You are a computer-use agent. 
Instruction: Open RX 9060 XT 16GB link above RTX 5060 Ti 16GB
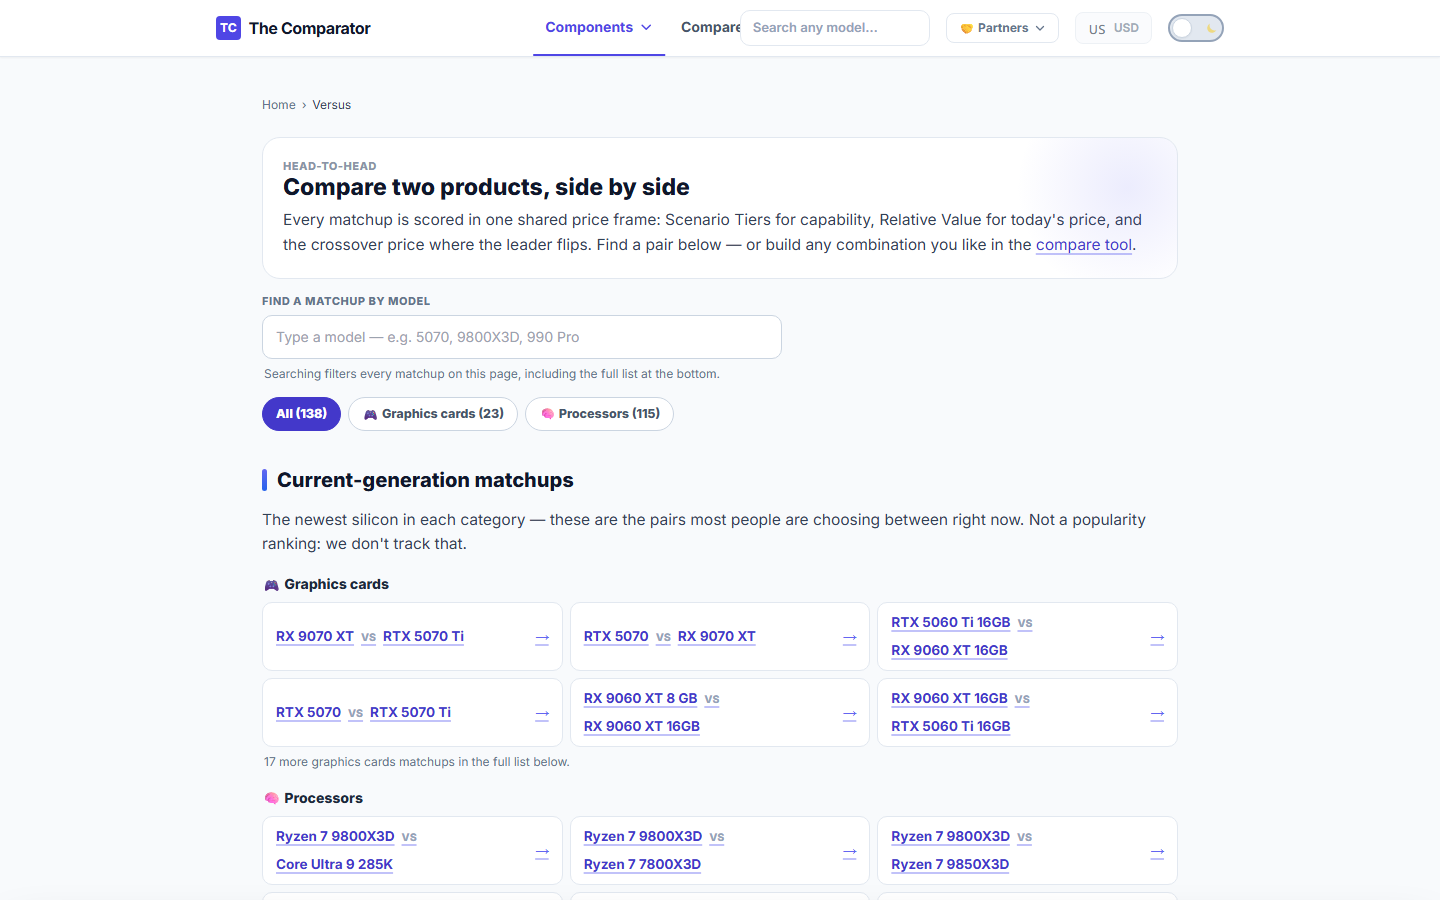pyautogui.click(x=949, y=699)
